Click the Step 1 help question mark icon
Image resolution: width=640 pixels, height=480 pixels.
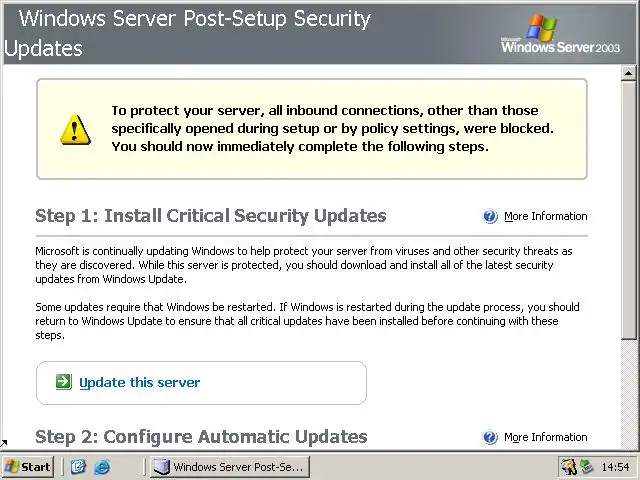click(x=490, y=216)
